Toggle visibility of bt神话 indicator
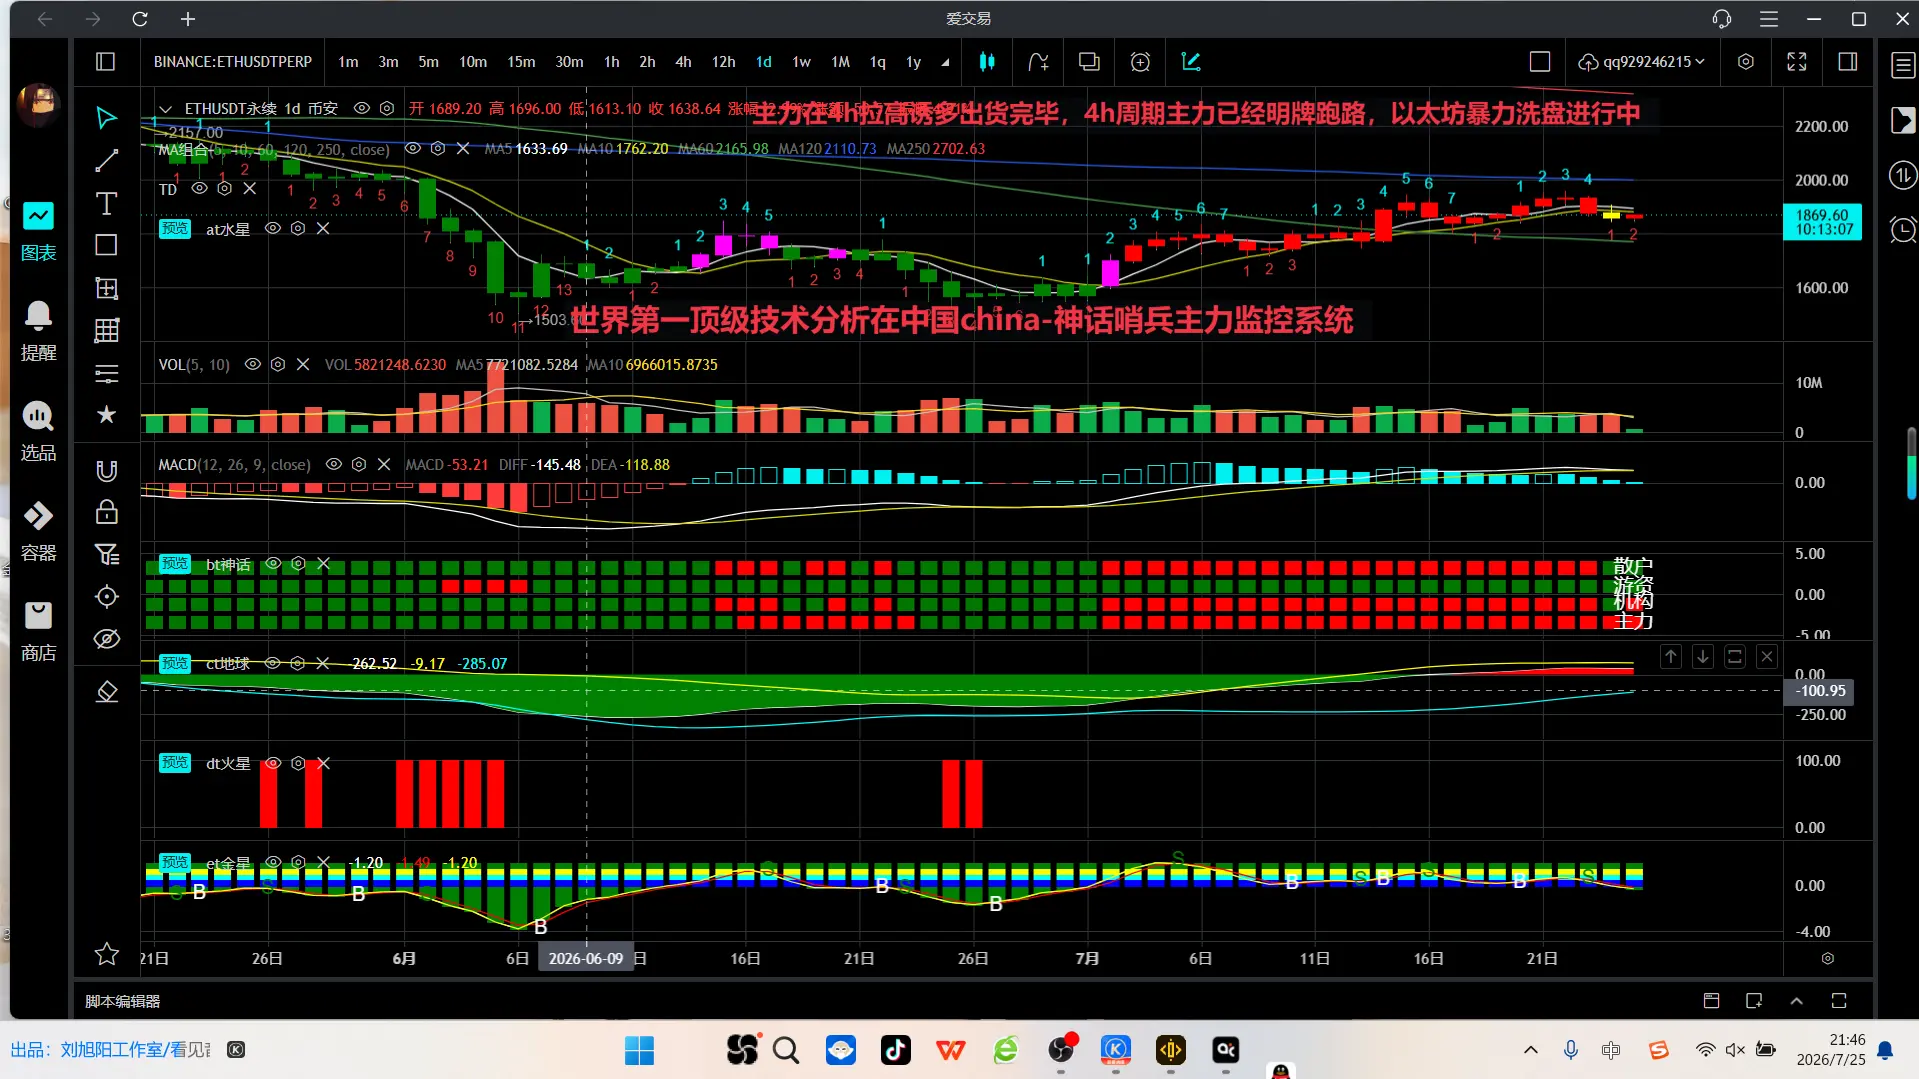Viewport: 1919px width, 1079px height. tap(272, 564)
